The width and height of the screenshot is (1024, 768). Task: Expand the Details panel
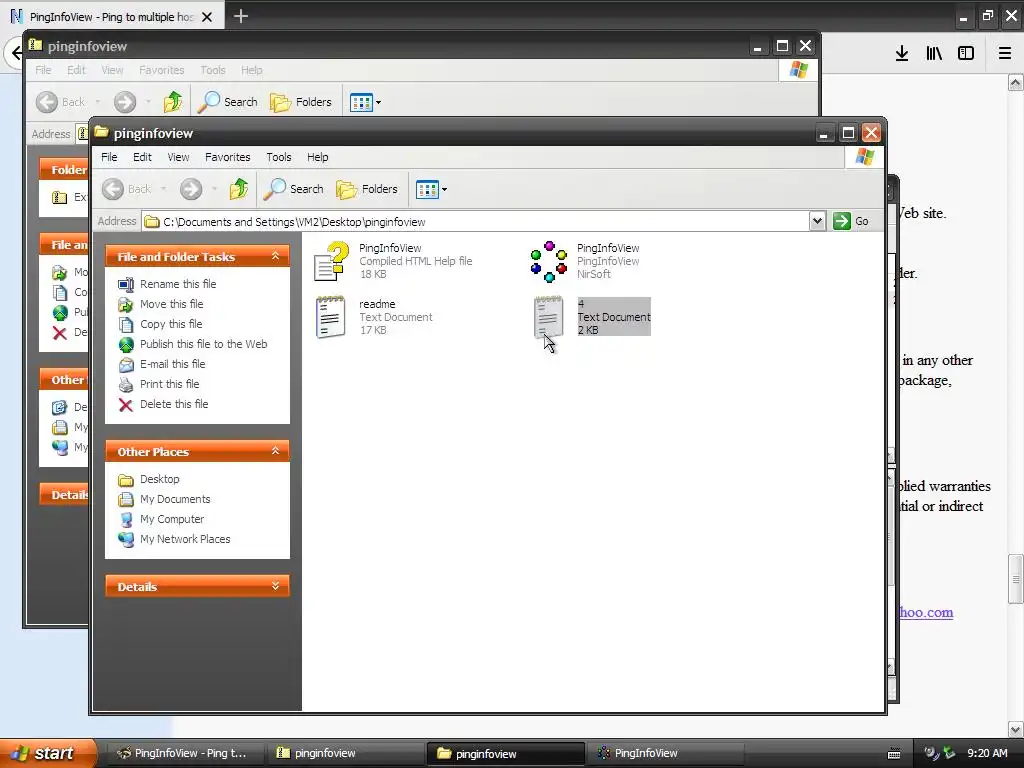[276, 586]
